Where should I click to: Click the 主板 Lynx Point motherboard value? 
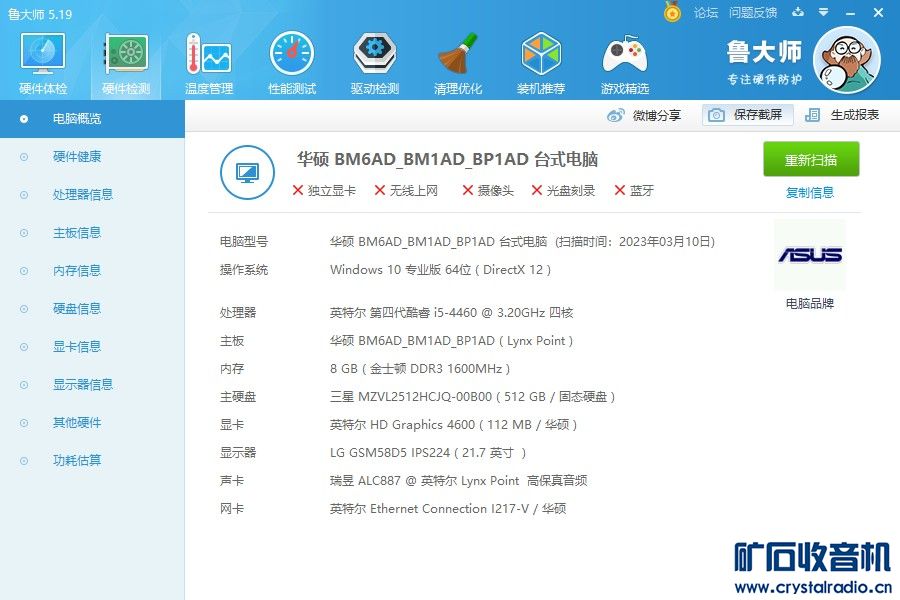[451, 341]
